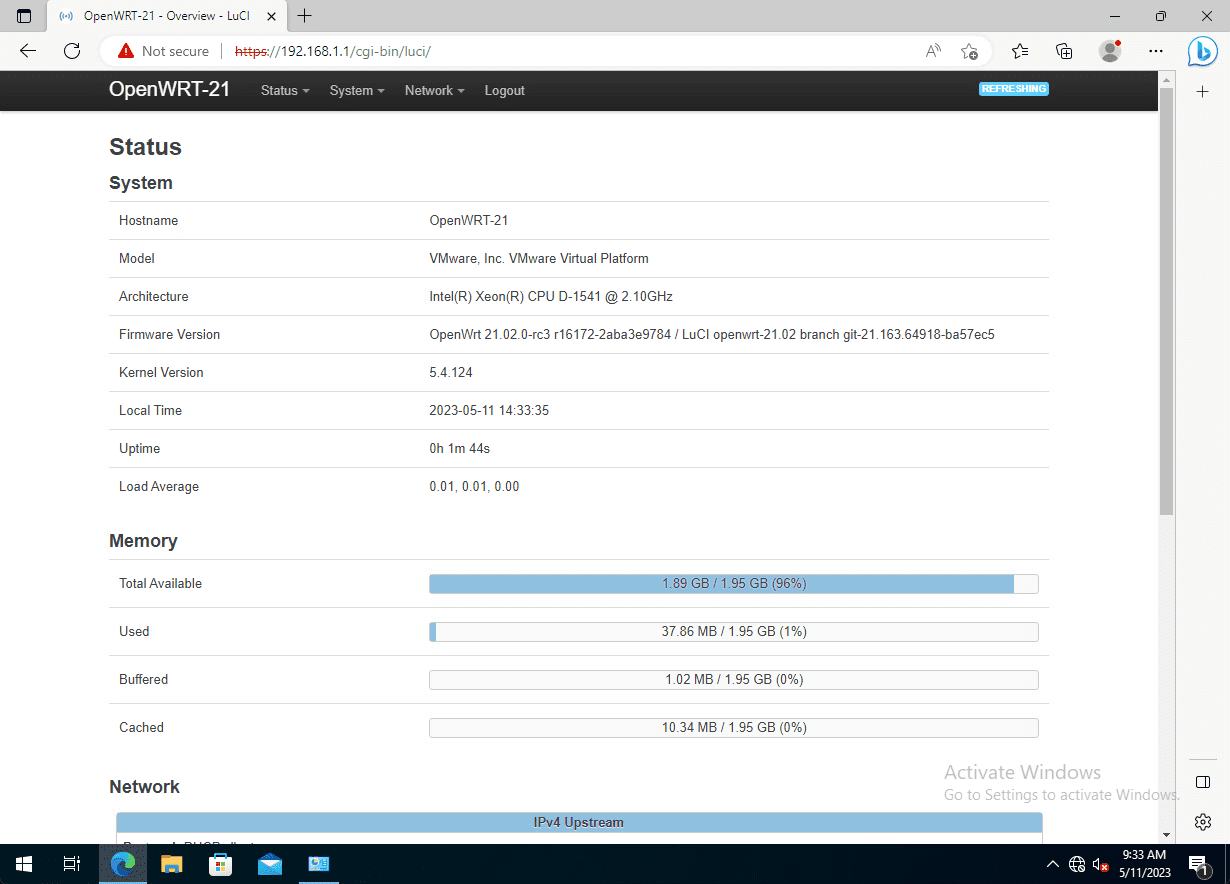Viewport: 1230px width, 884px height.
Task: Toggle the sidebar layout icon
Action: 1203,781
